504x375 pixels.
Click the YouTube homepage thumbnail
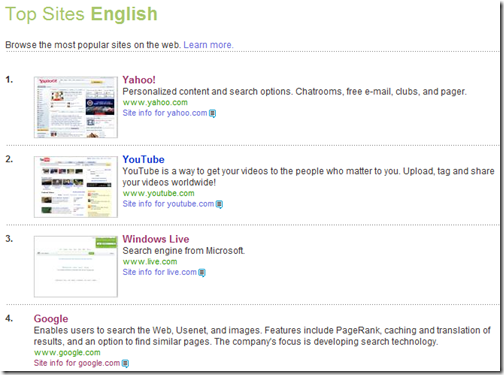pyautogui.click(x=76, y=187)
